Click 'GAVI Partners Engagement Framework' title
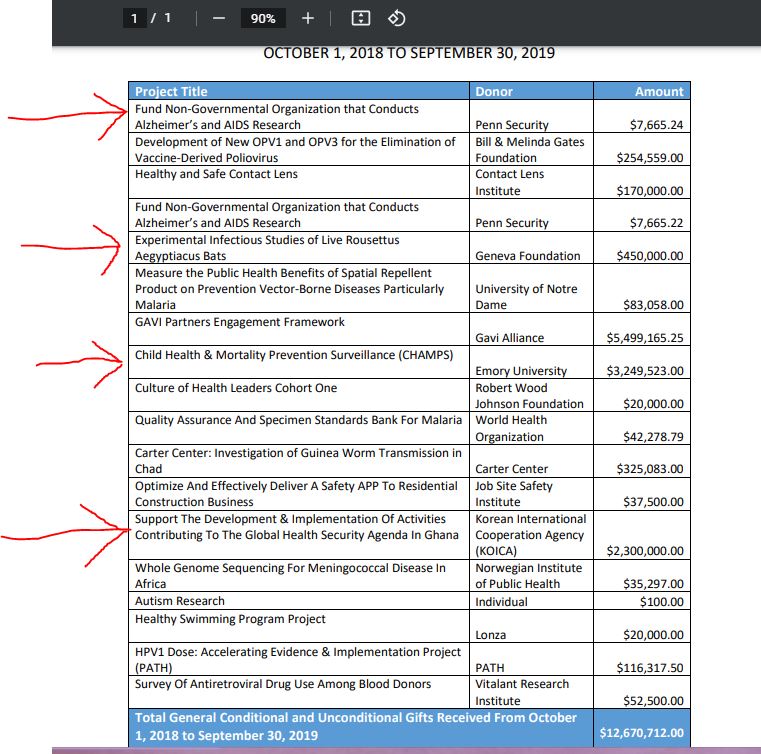Screen dimensions: 761x754 point(240,322)
